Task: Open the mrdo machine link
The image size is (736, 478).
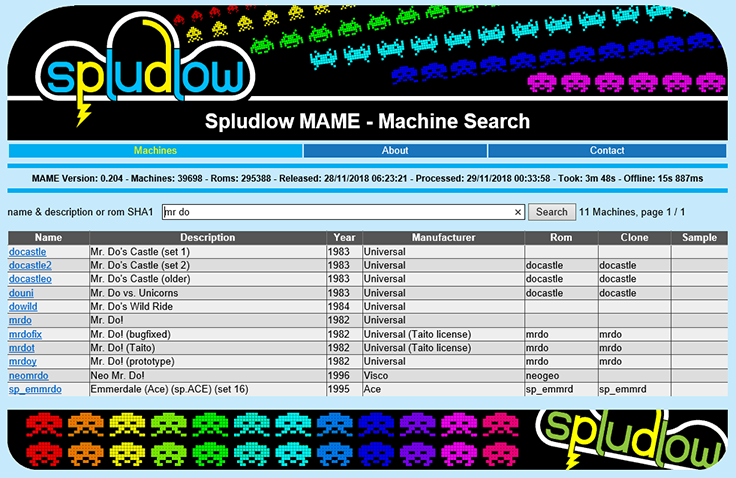Action: pyautogui.click(x=20, y=320)
